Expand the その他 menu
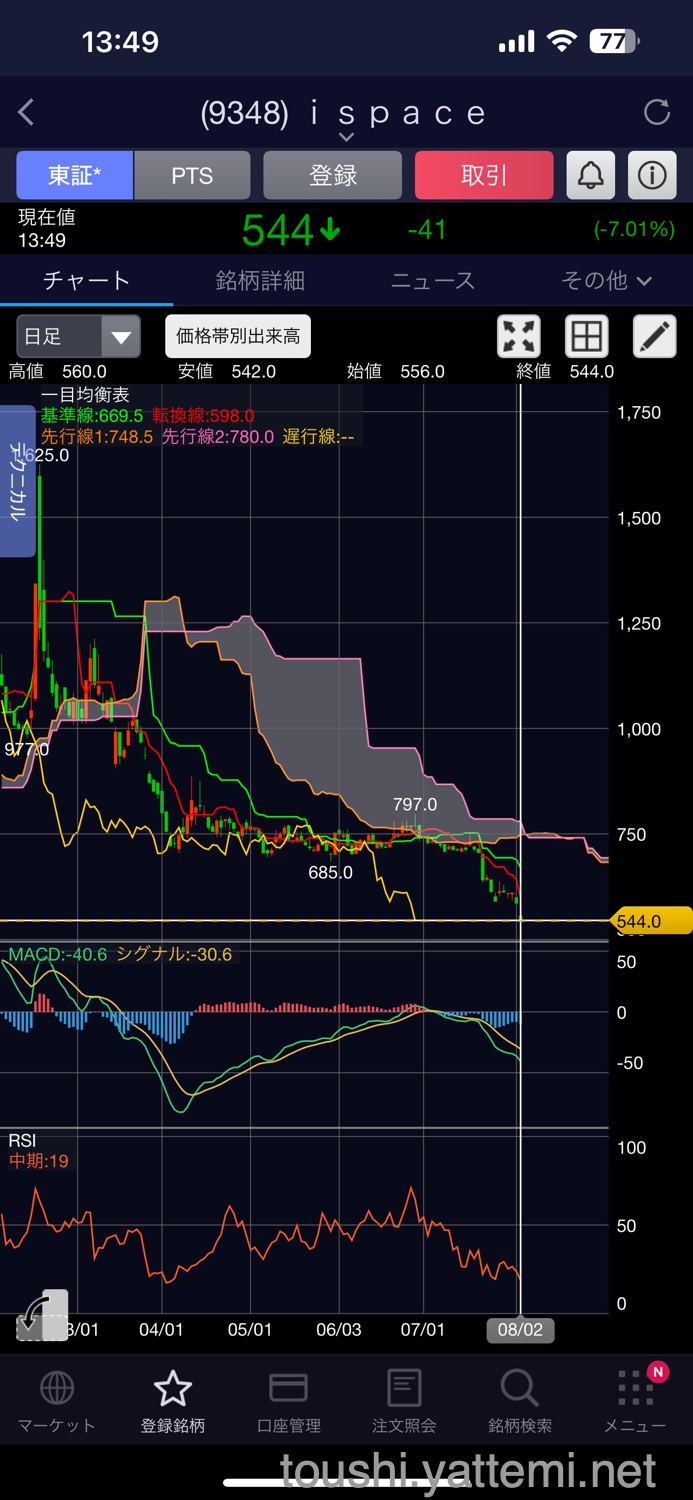Viewport: 693px width, 1500px height. pos(606,281)
